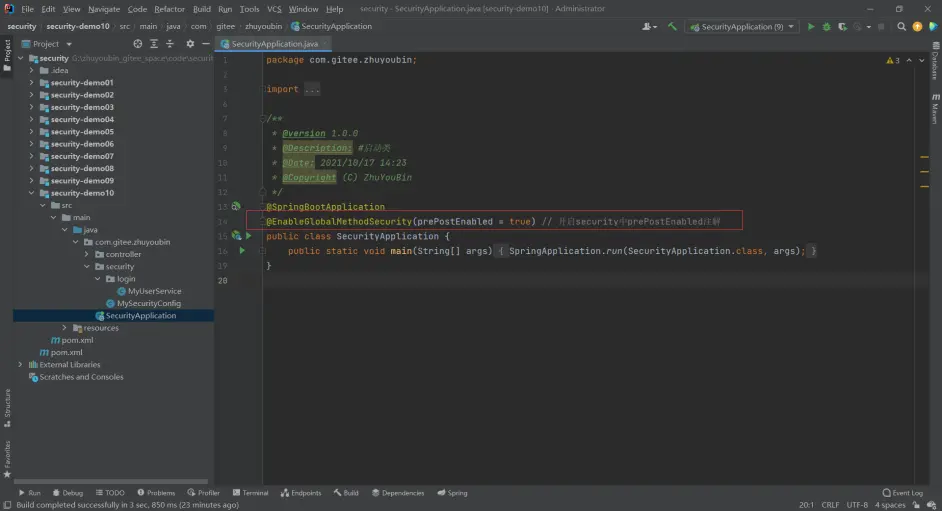Viewport: 942px width, 511px height.
Task: Select the SecurityApplication.java editor tab
Action: [x=274, y=44]
